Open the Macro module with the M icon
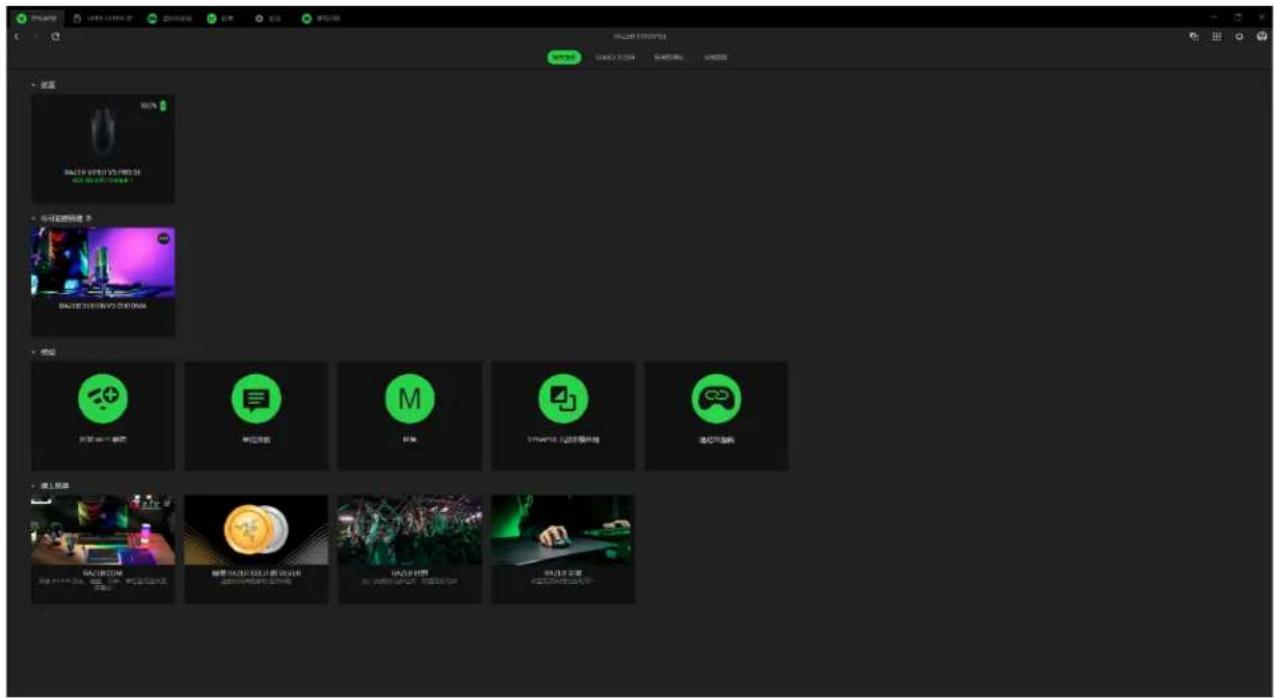Screen dimensions: 1274x698 coord(410,416)
